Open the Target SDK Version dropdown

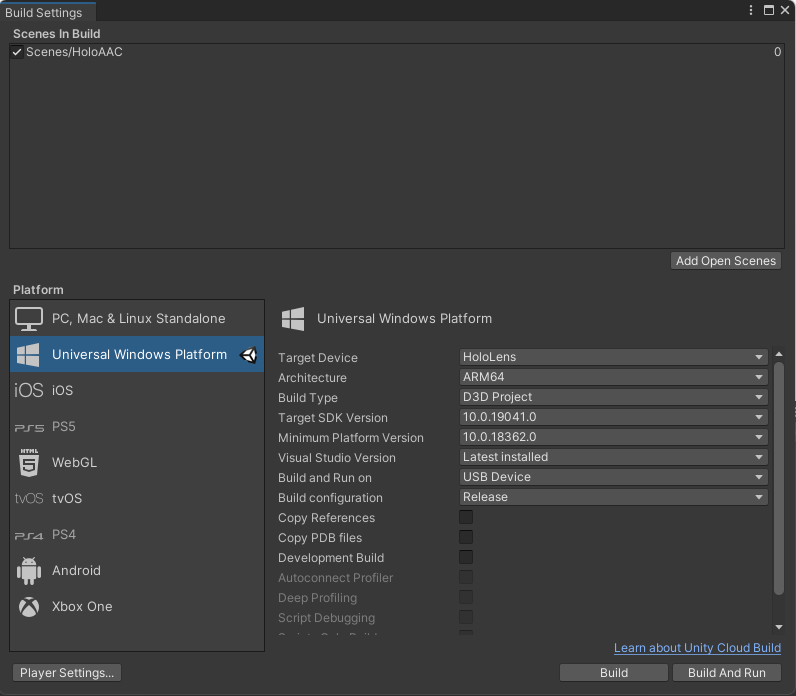[x=613, y=417]
